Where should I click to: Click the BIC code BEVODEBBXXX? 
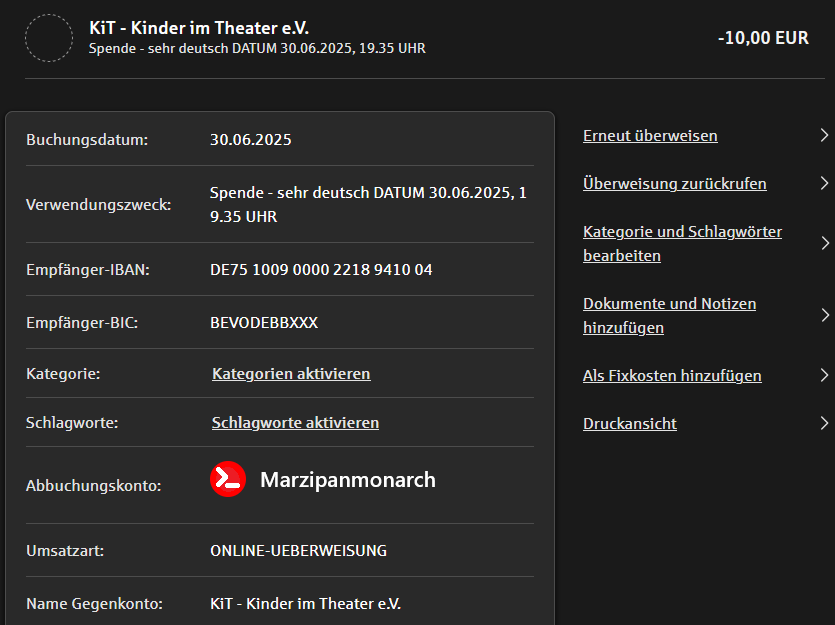coord(264,323)
